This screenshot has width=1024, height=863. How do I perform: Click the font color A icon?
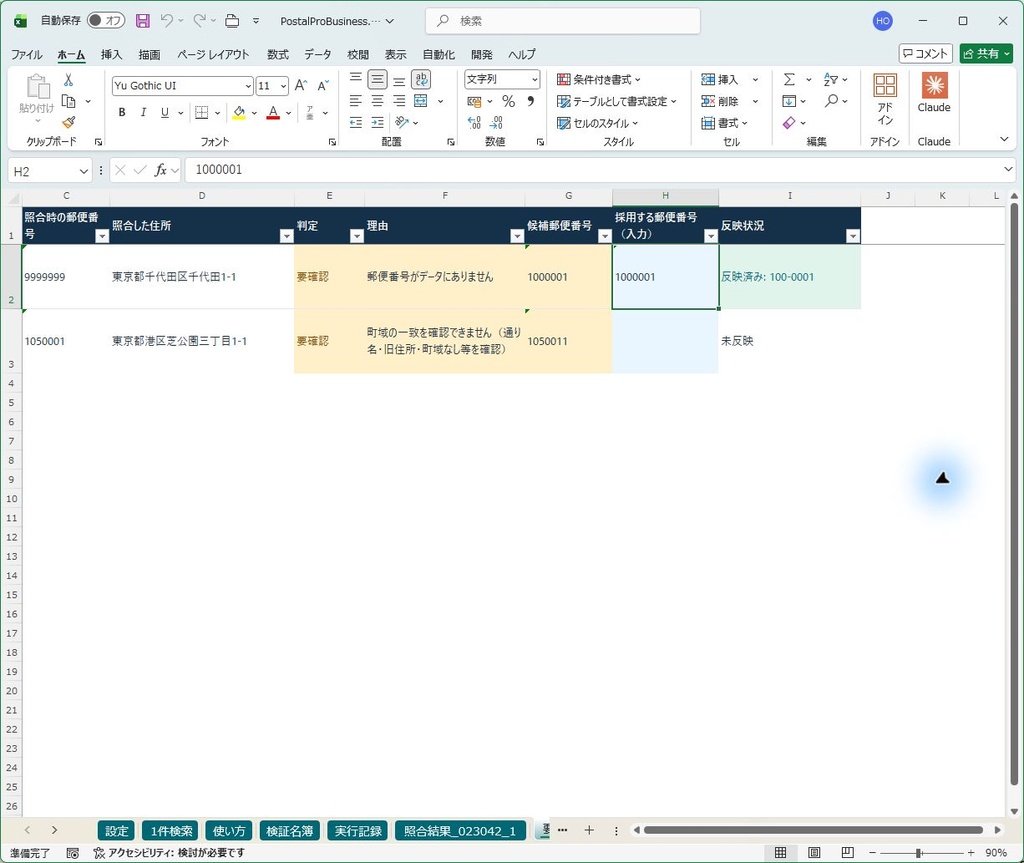pyautogui.click(x=274, y=112)
